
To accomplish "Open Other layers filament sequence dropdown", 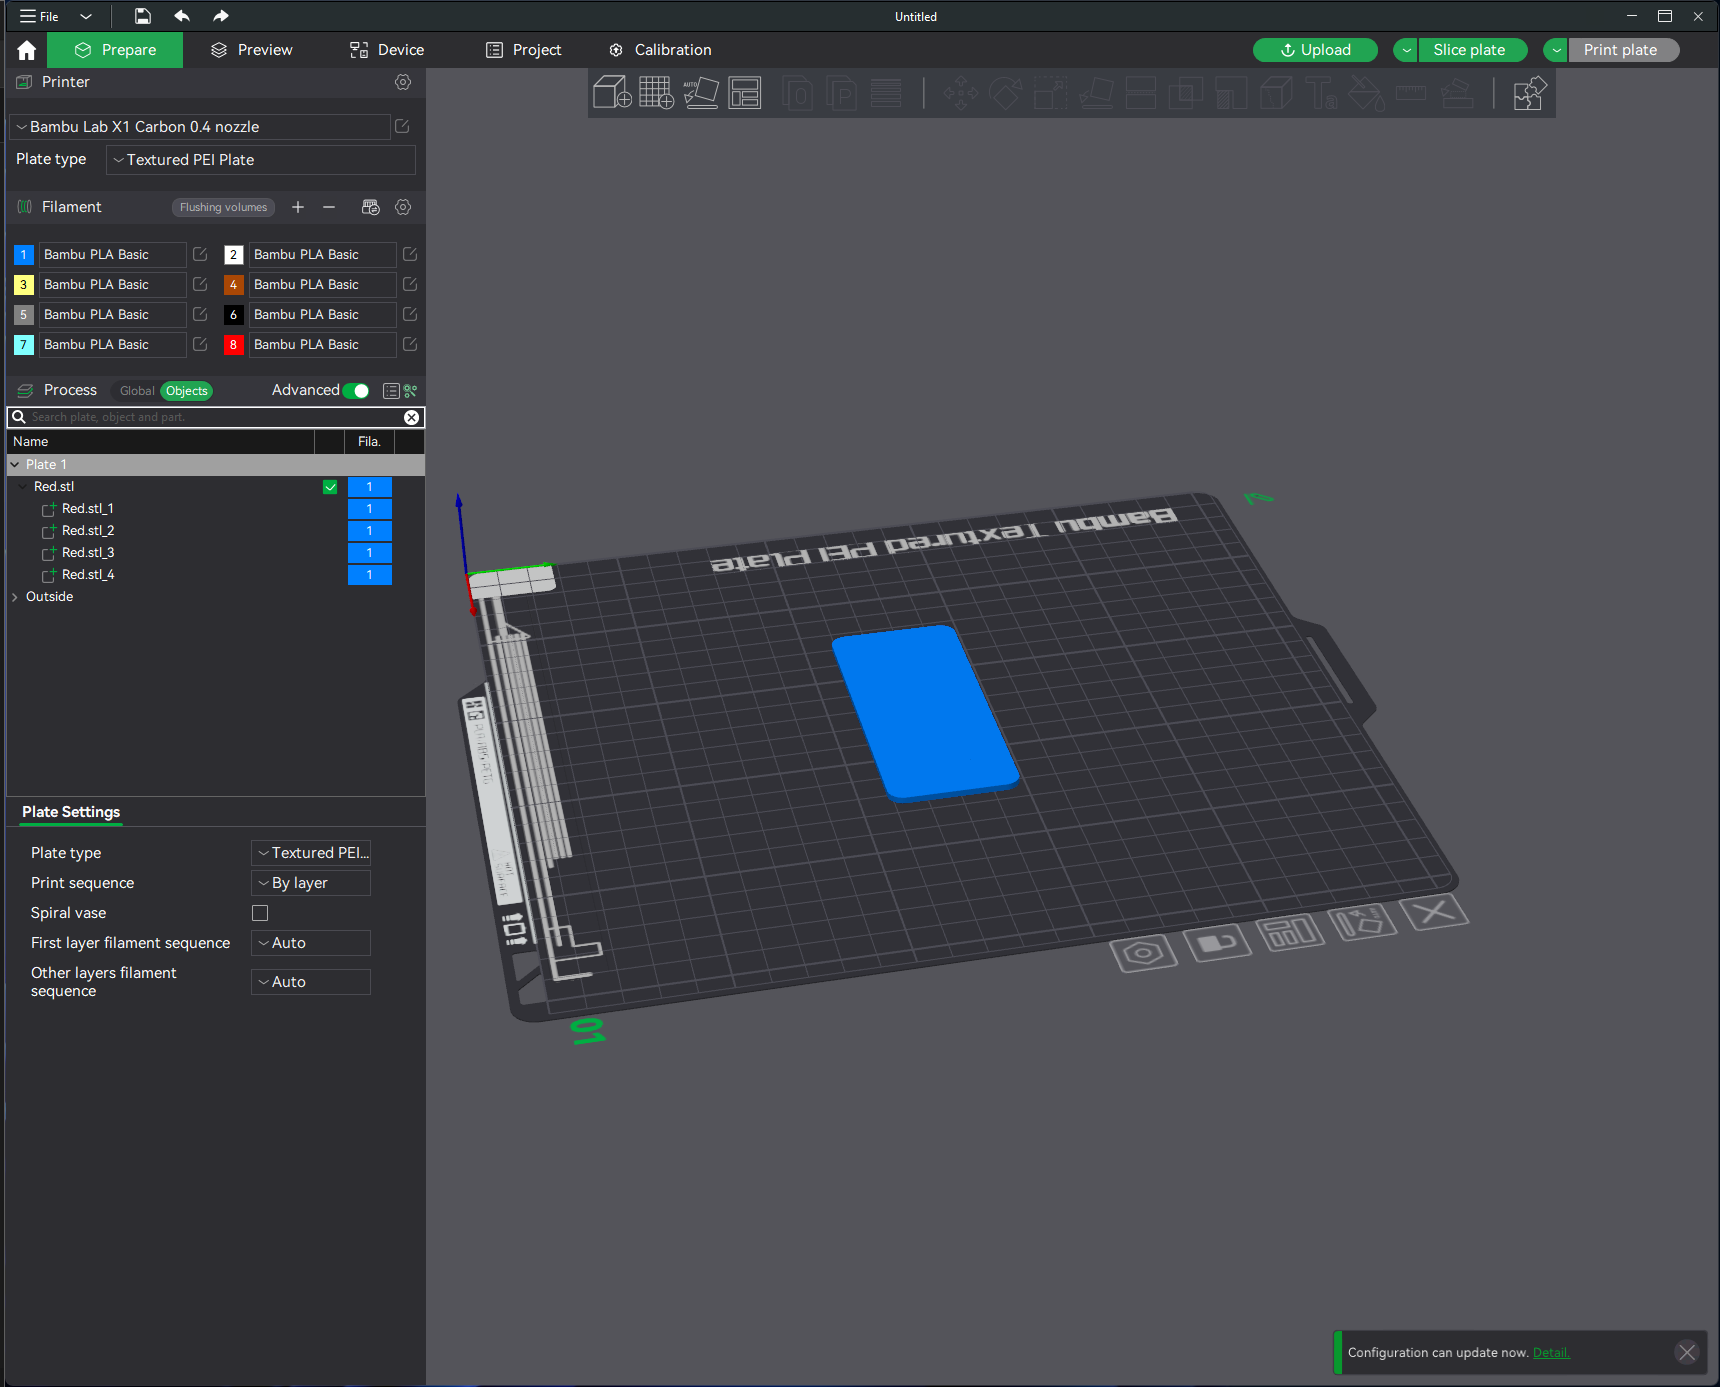I will click(311, 982).
